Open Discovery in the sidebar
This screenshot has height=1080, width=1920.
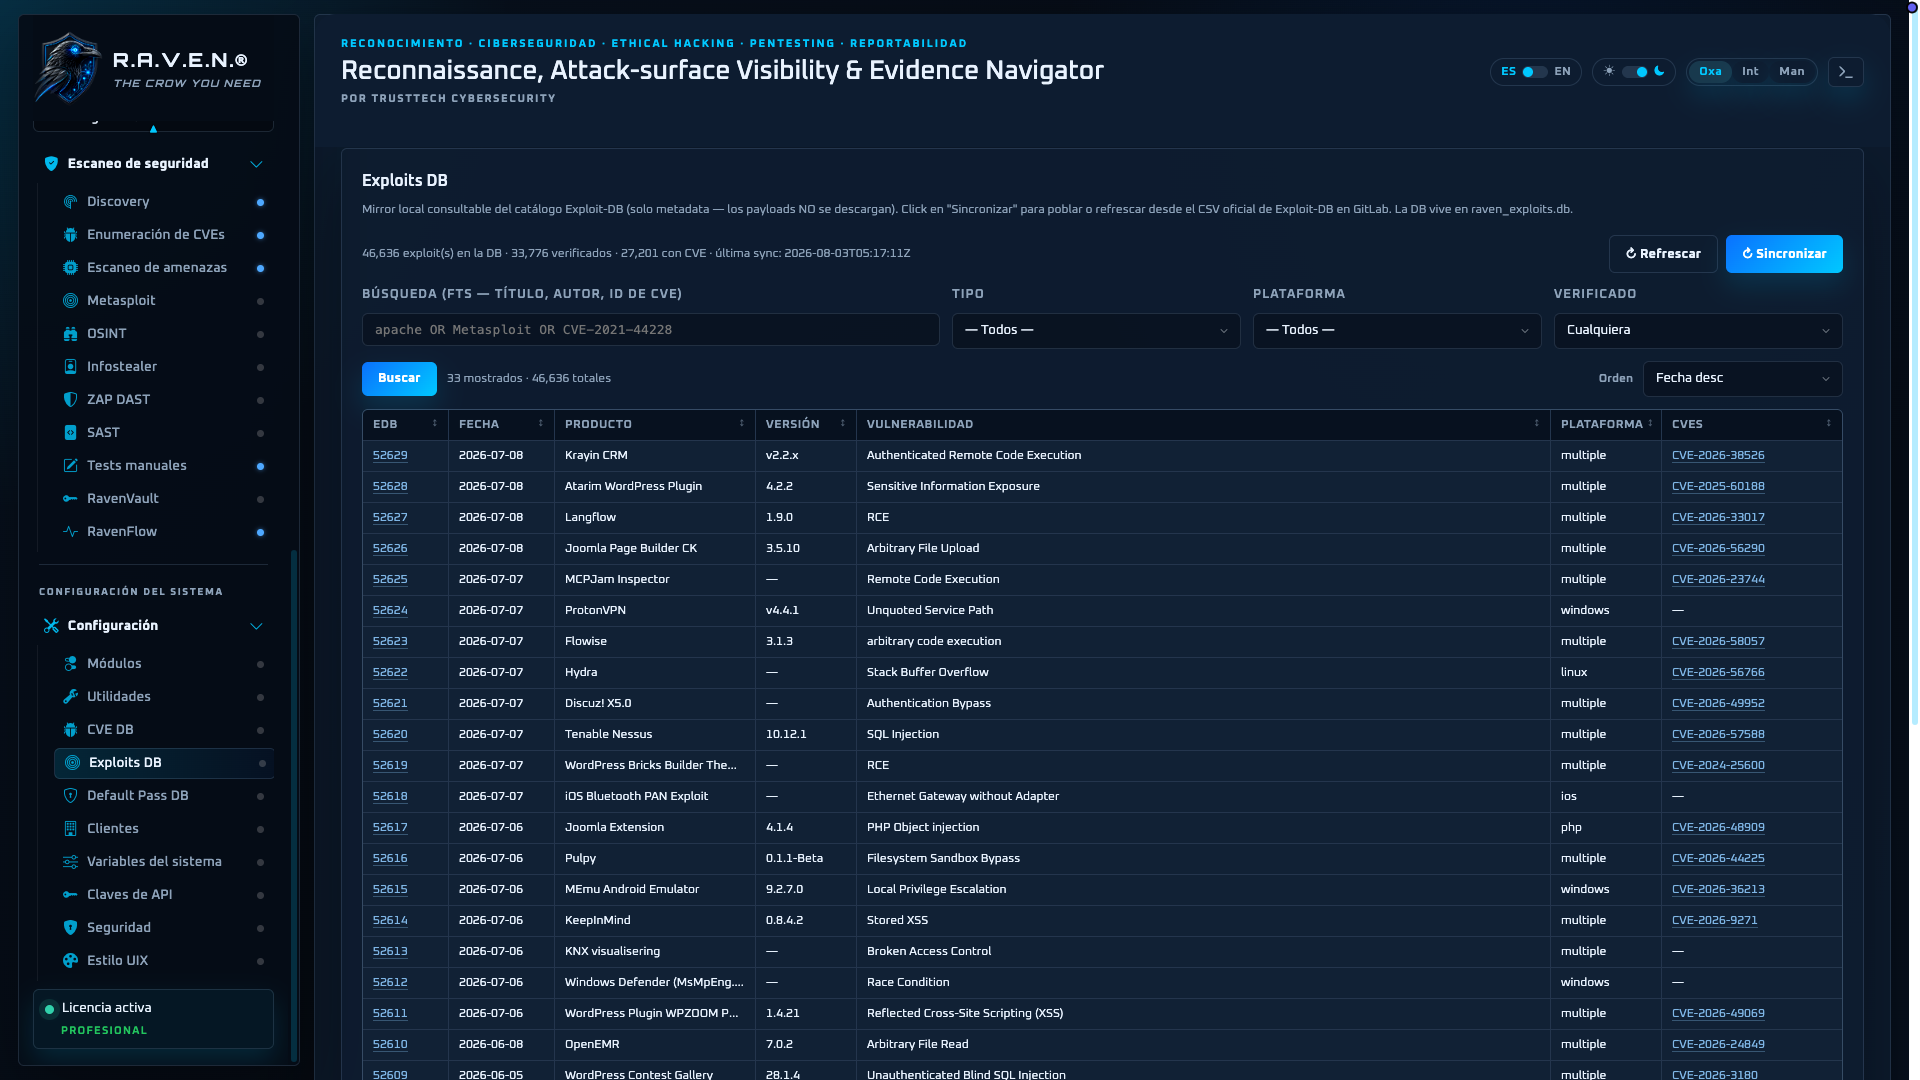164,202
